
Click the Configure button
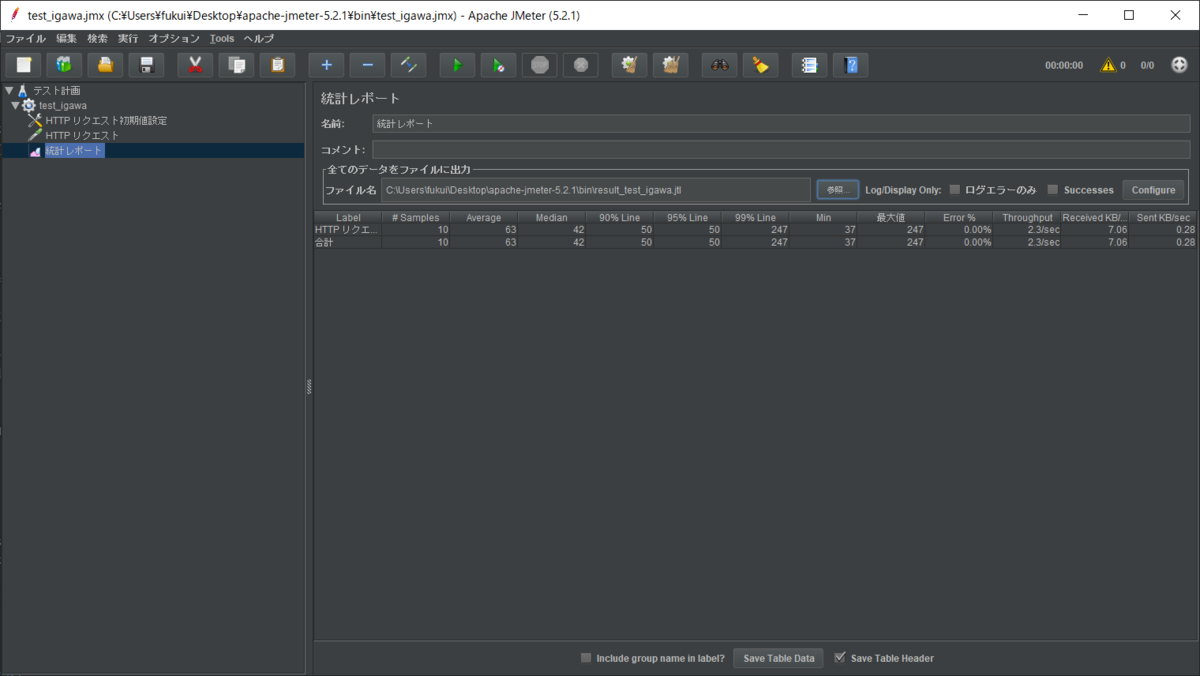1153,190
